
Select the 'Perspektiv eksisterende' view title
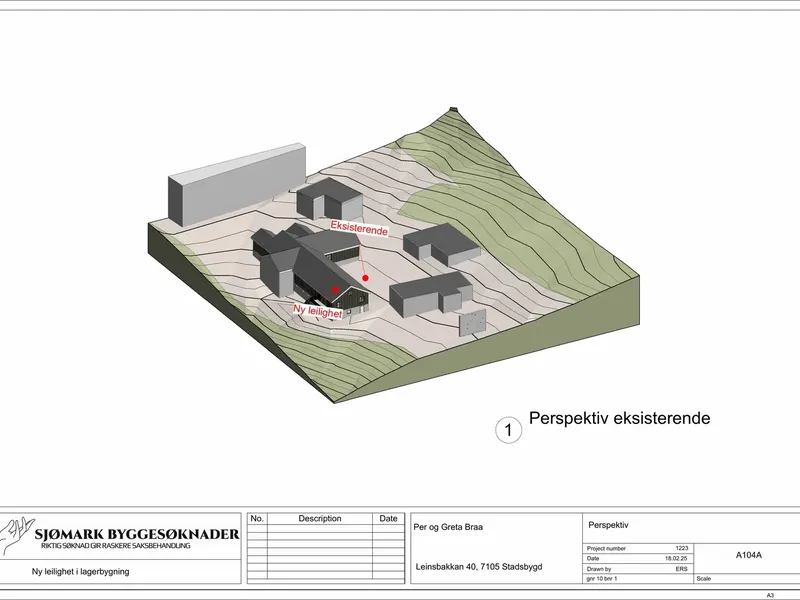(619, 418)
